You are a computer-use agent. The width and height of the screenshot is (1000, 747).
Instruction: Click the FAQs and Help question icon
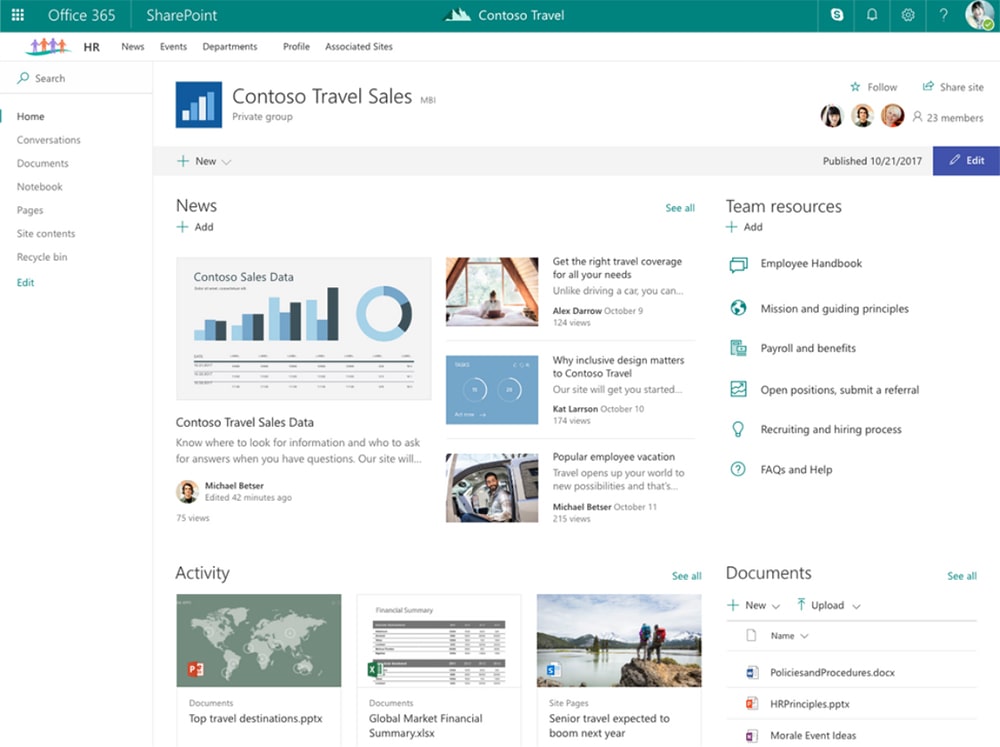[x=738, y=470]
